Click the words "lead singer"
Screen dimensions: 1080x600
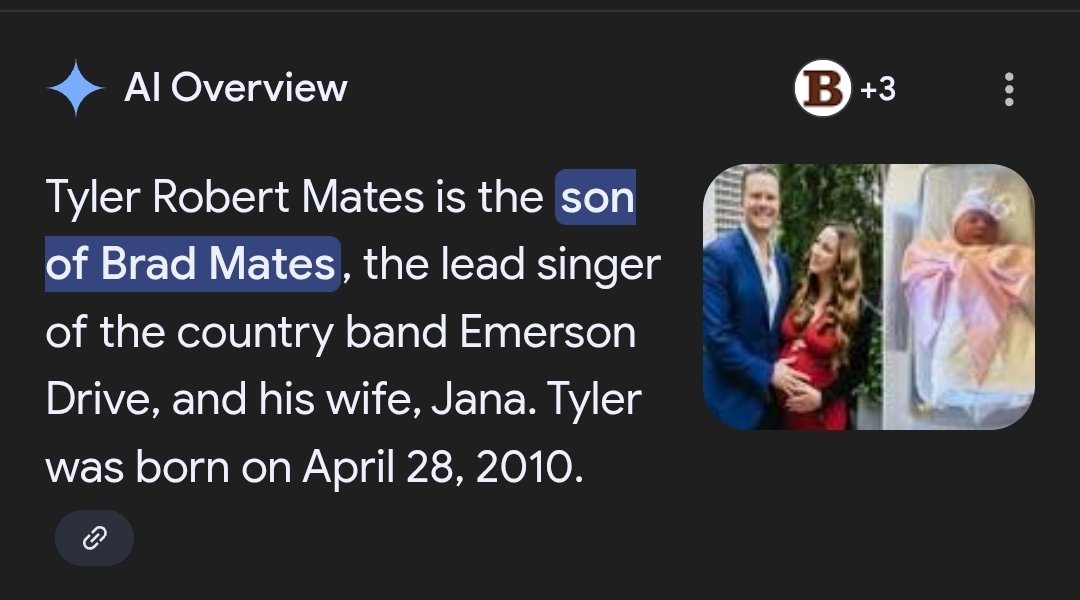click(556, 264)
